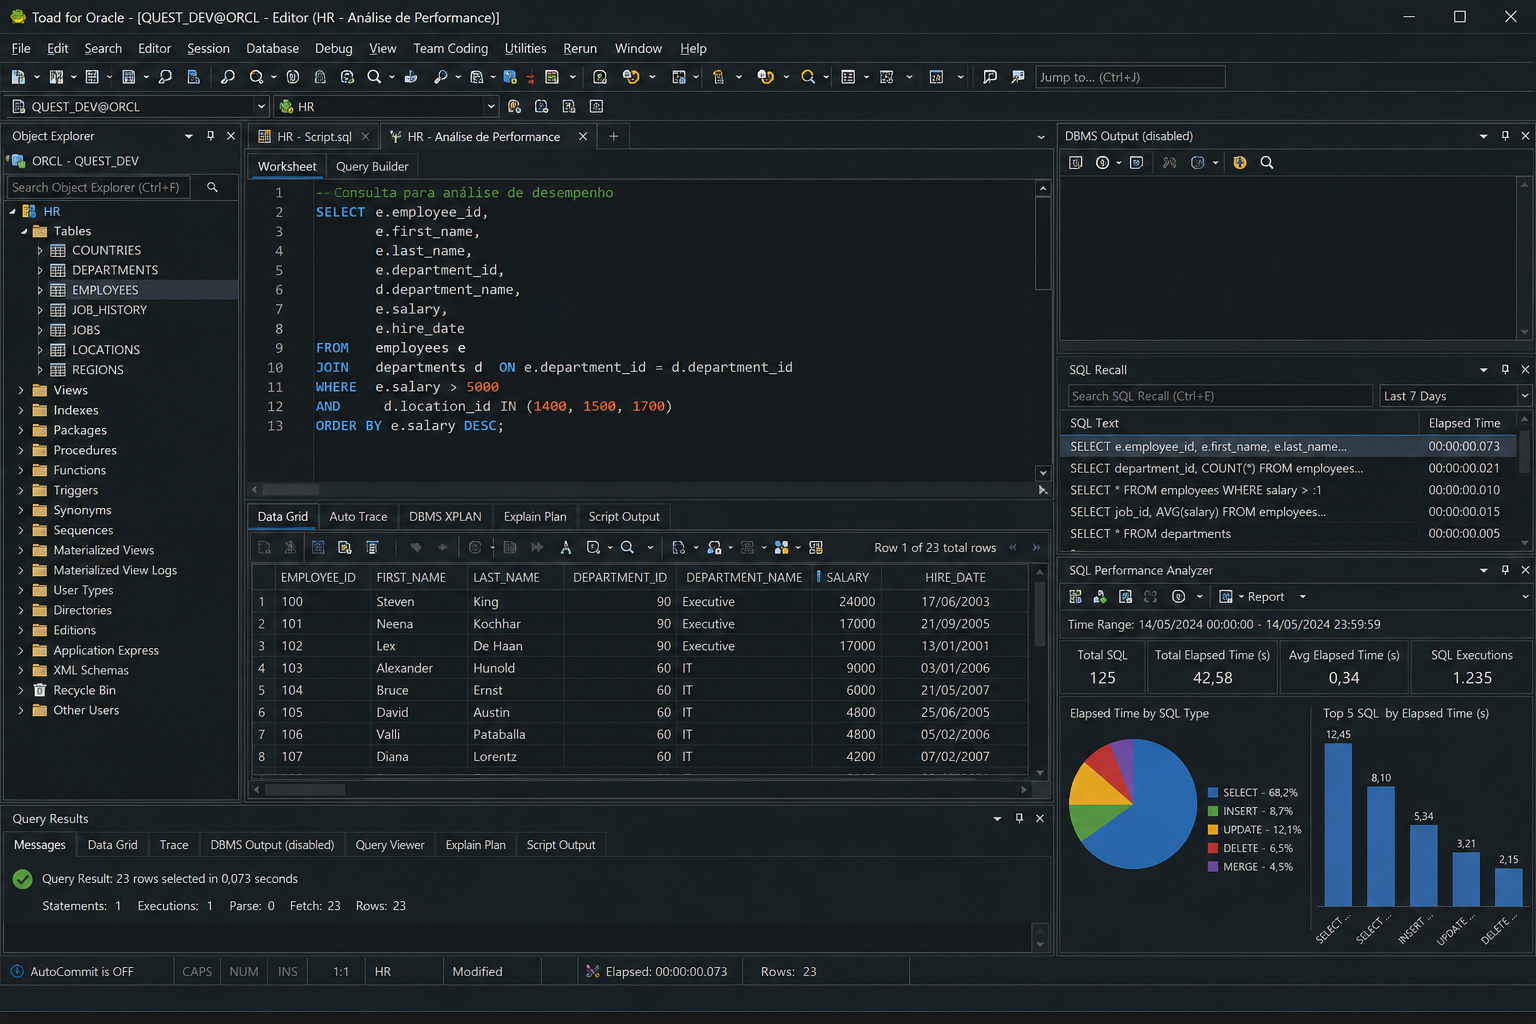The height and width of the screenshot is (1024, 1536).
Task: Switch to the DBMS XPLAN tab
Action: pyautogui.click(x=445, y=517)
